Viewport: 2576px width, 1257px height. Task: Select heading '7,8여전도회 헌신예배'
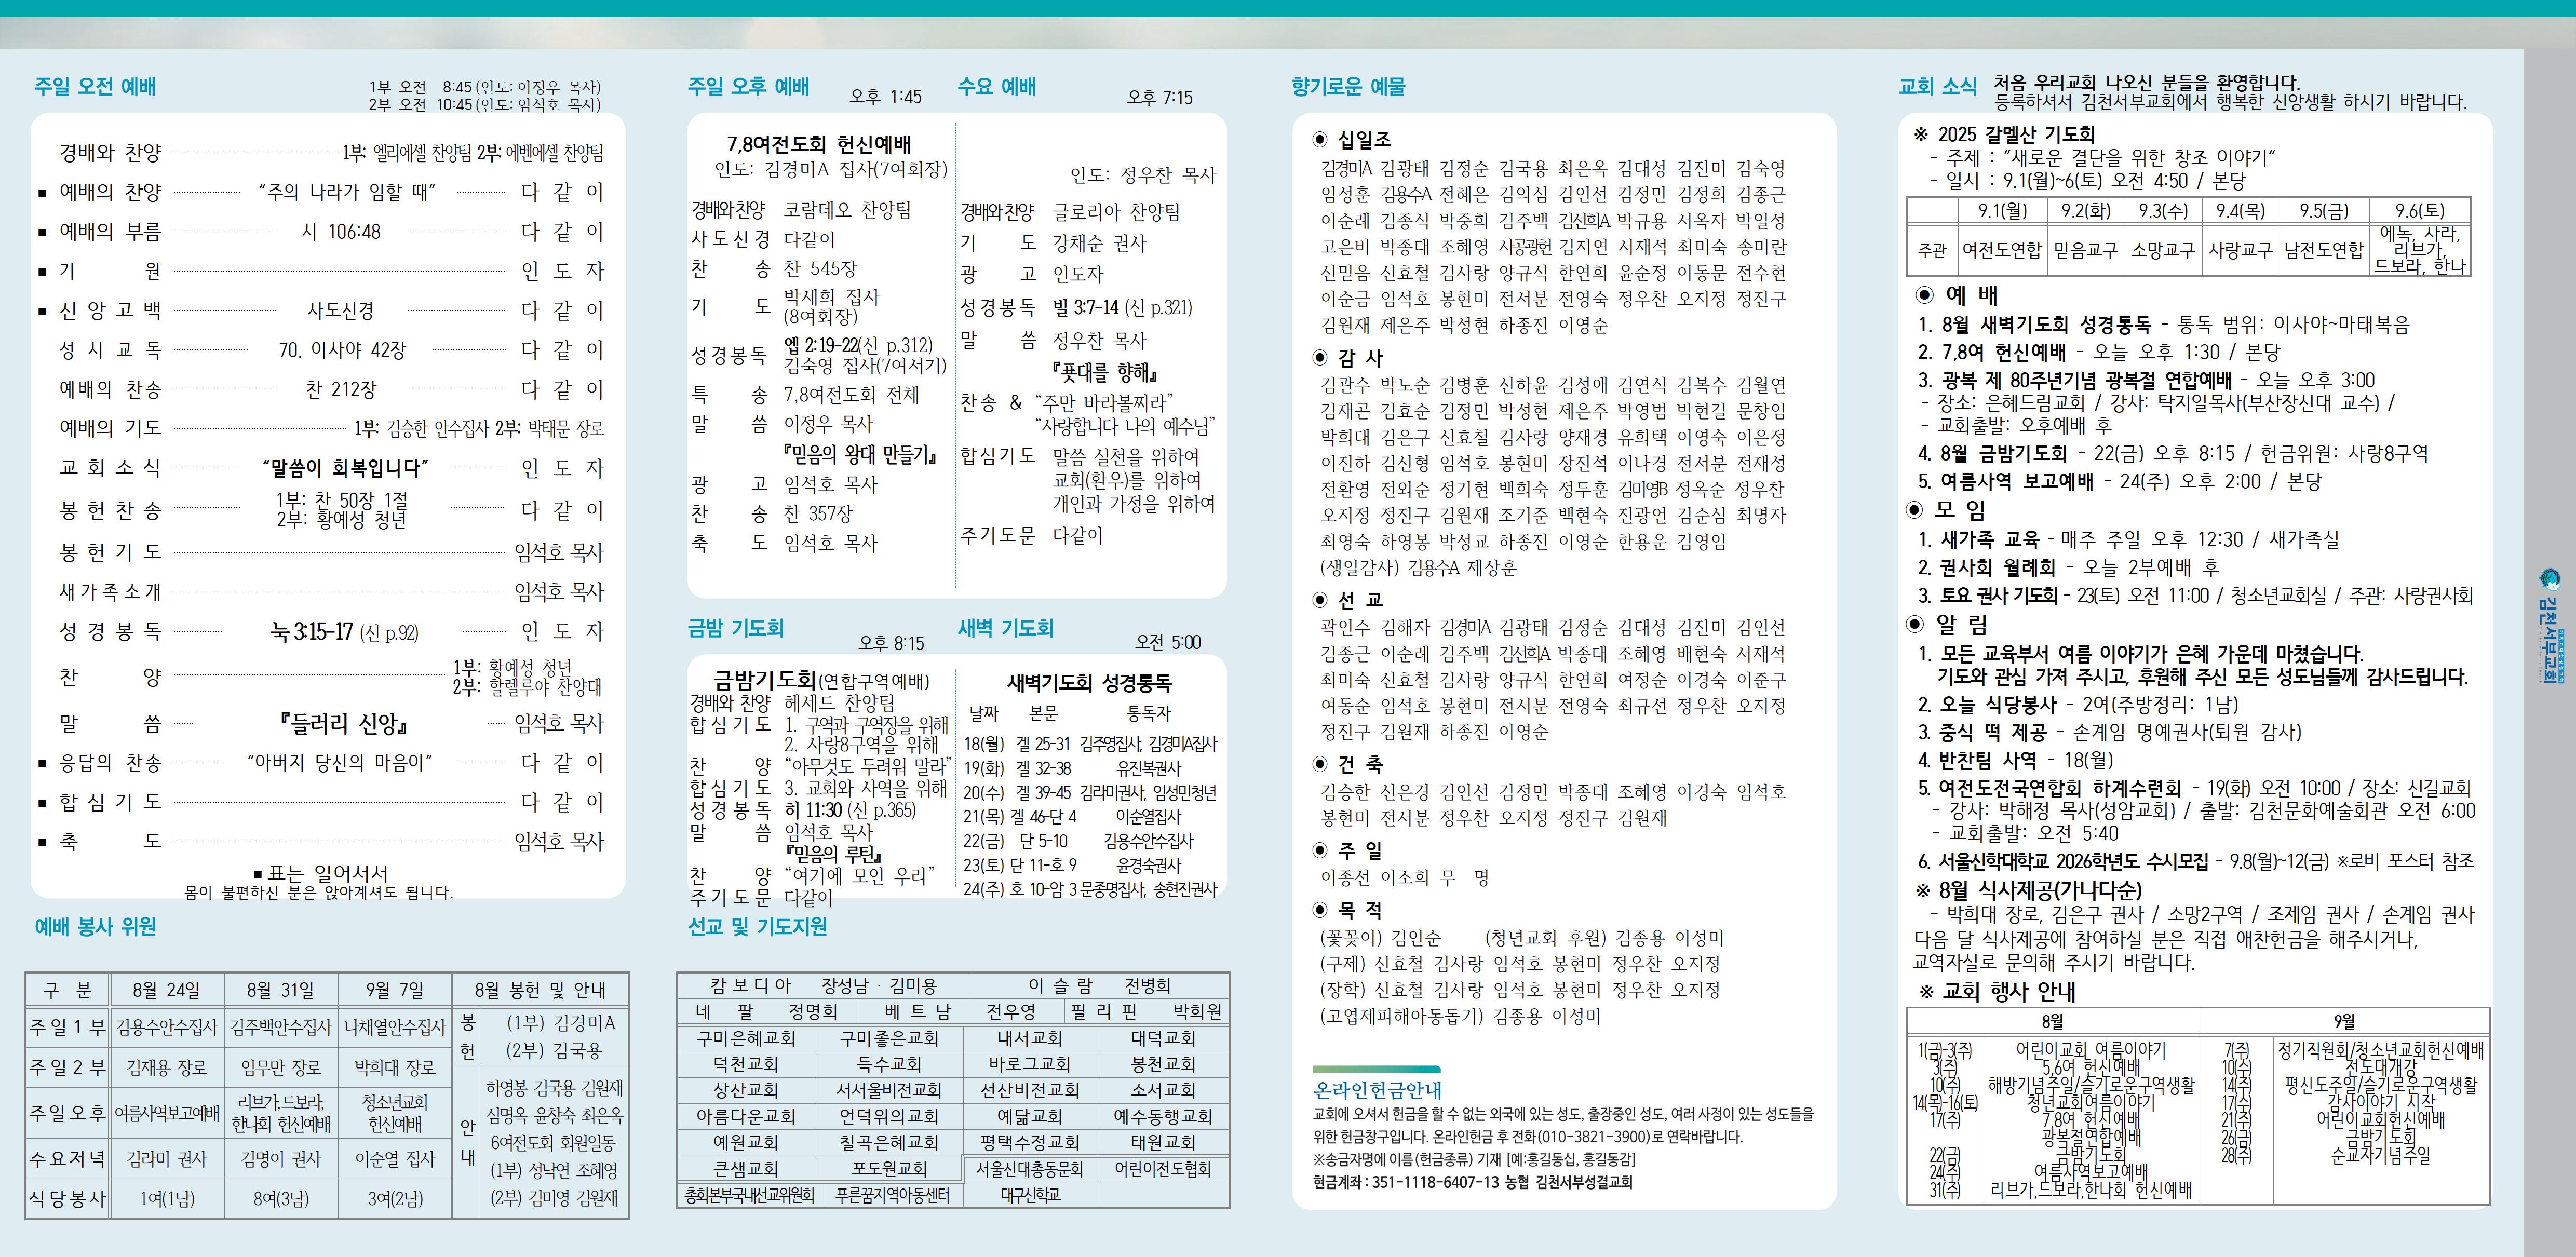point(819,144)
